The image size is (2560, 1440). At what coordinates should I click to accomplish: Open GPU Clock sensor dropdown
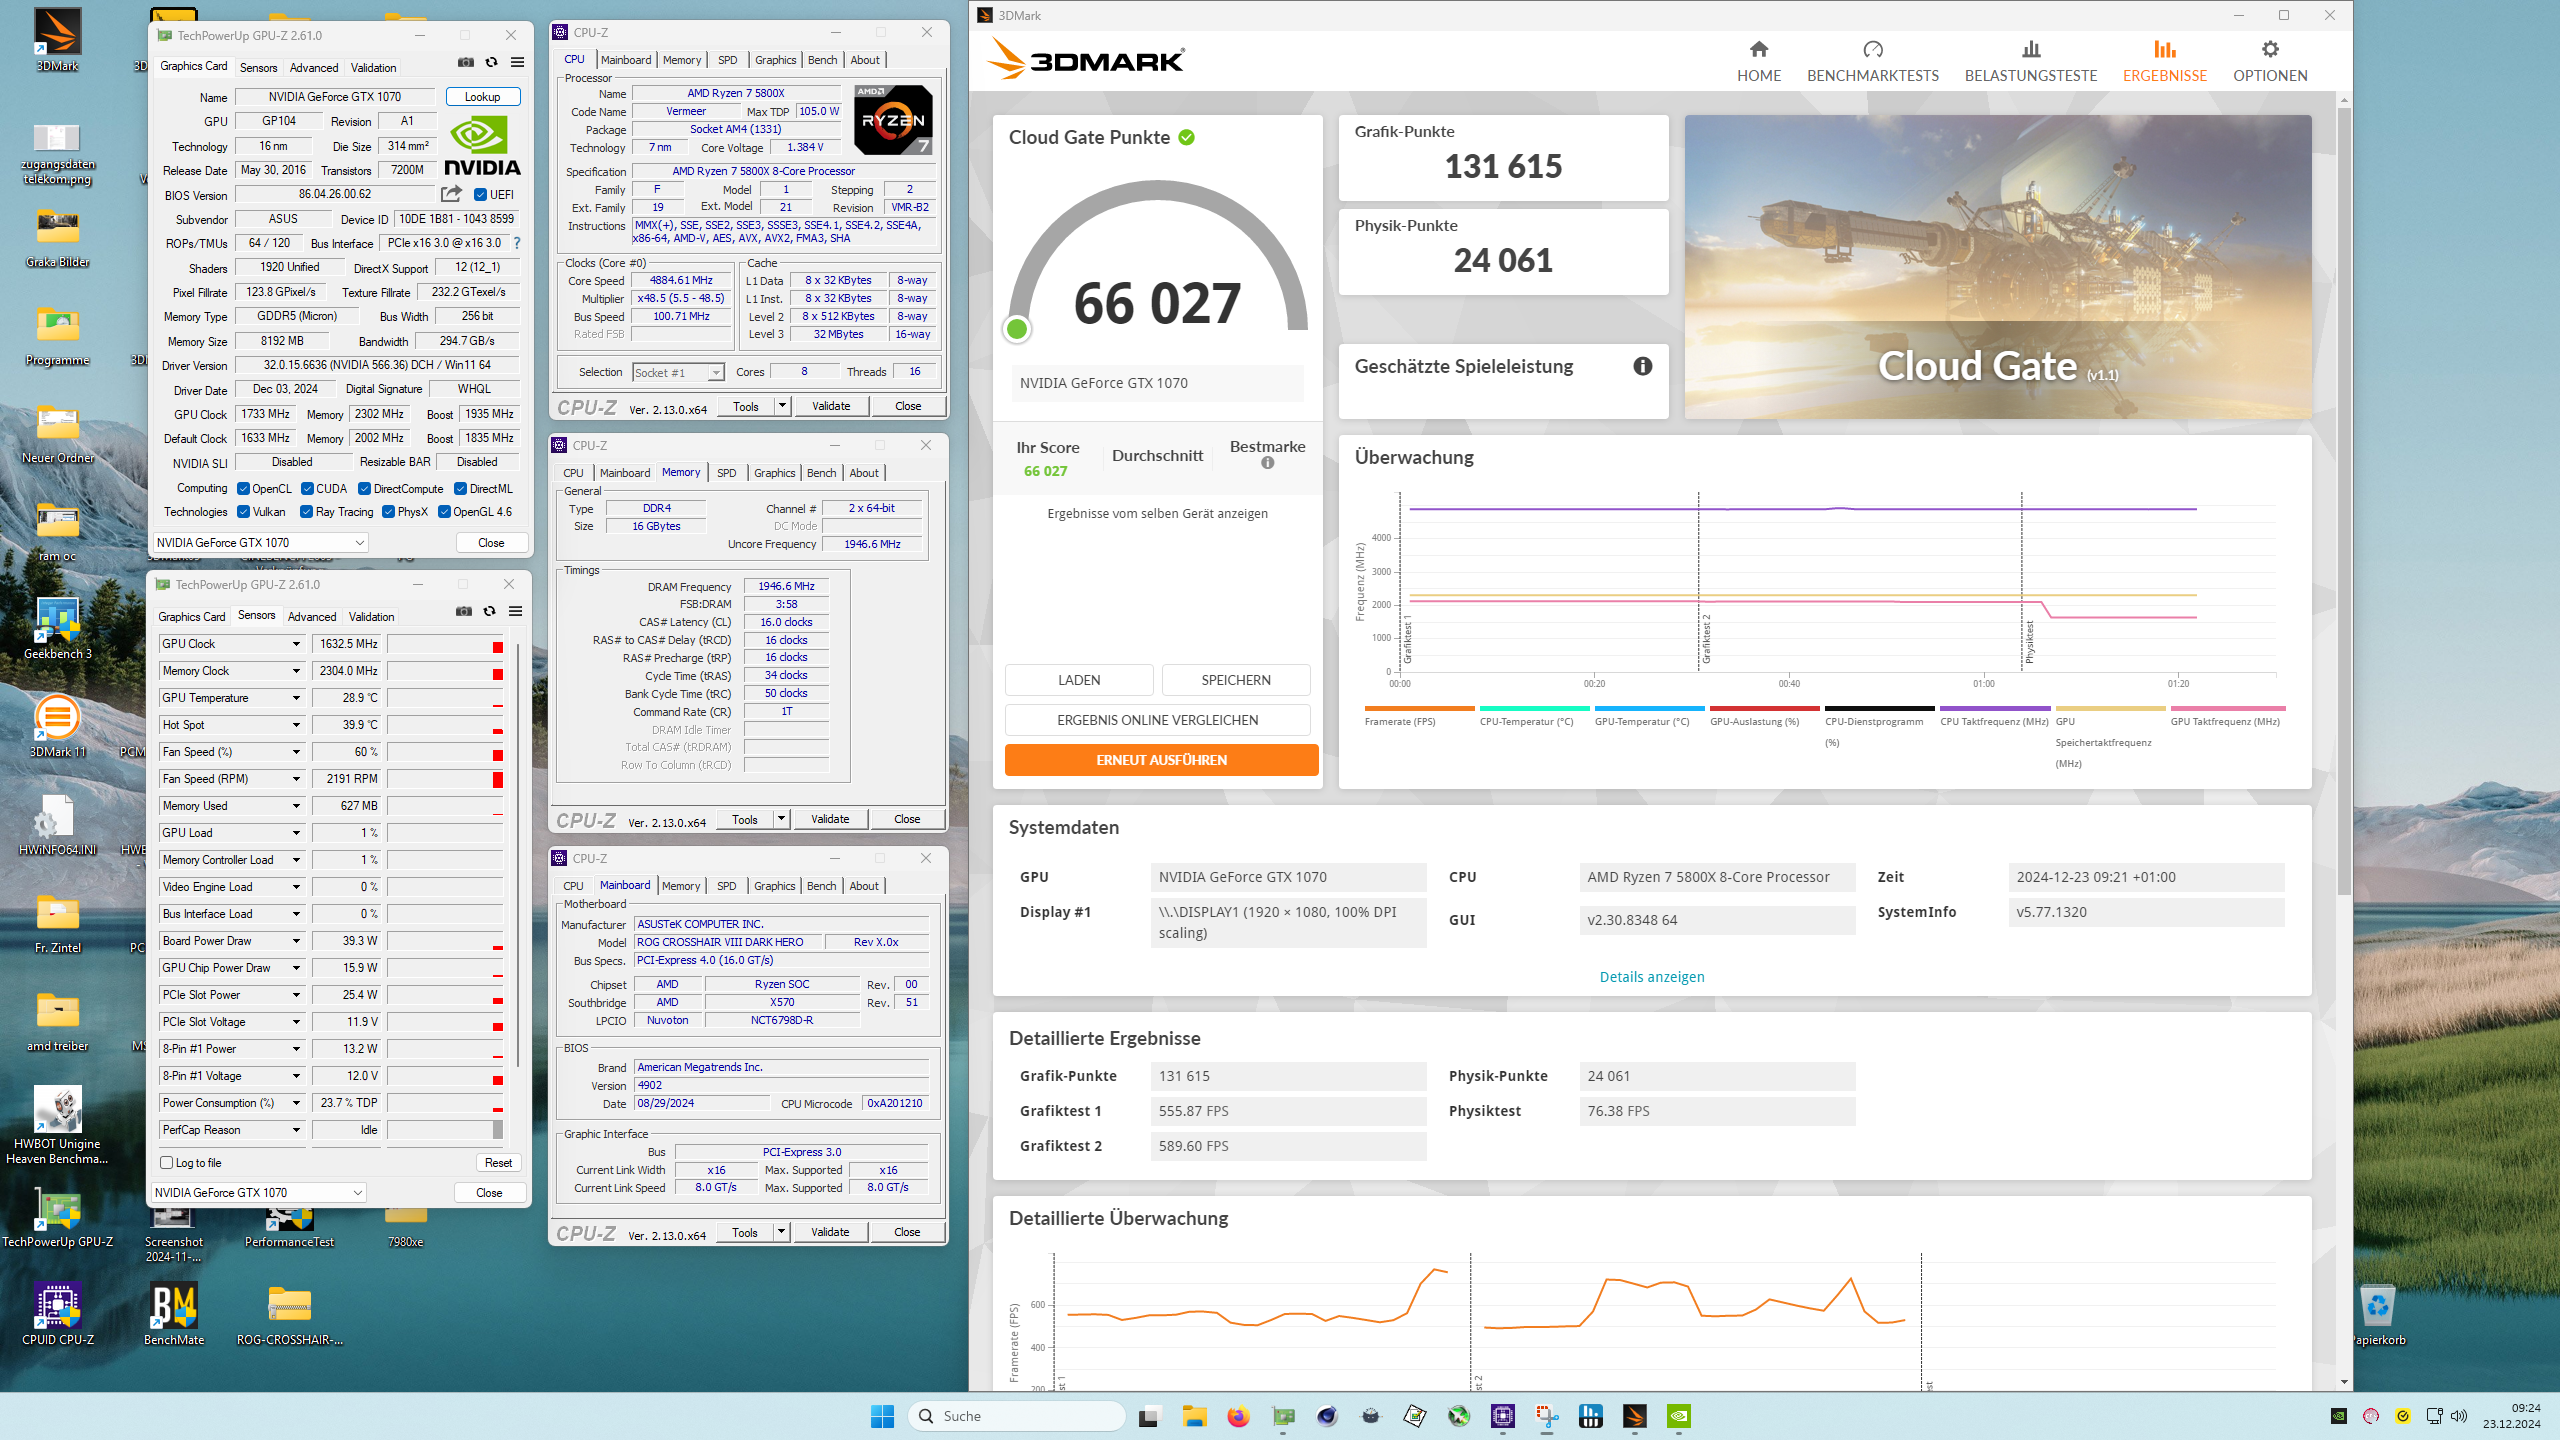296,644
